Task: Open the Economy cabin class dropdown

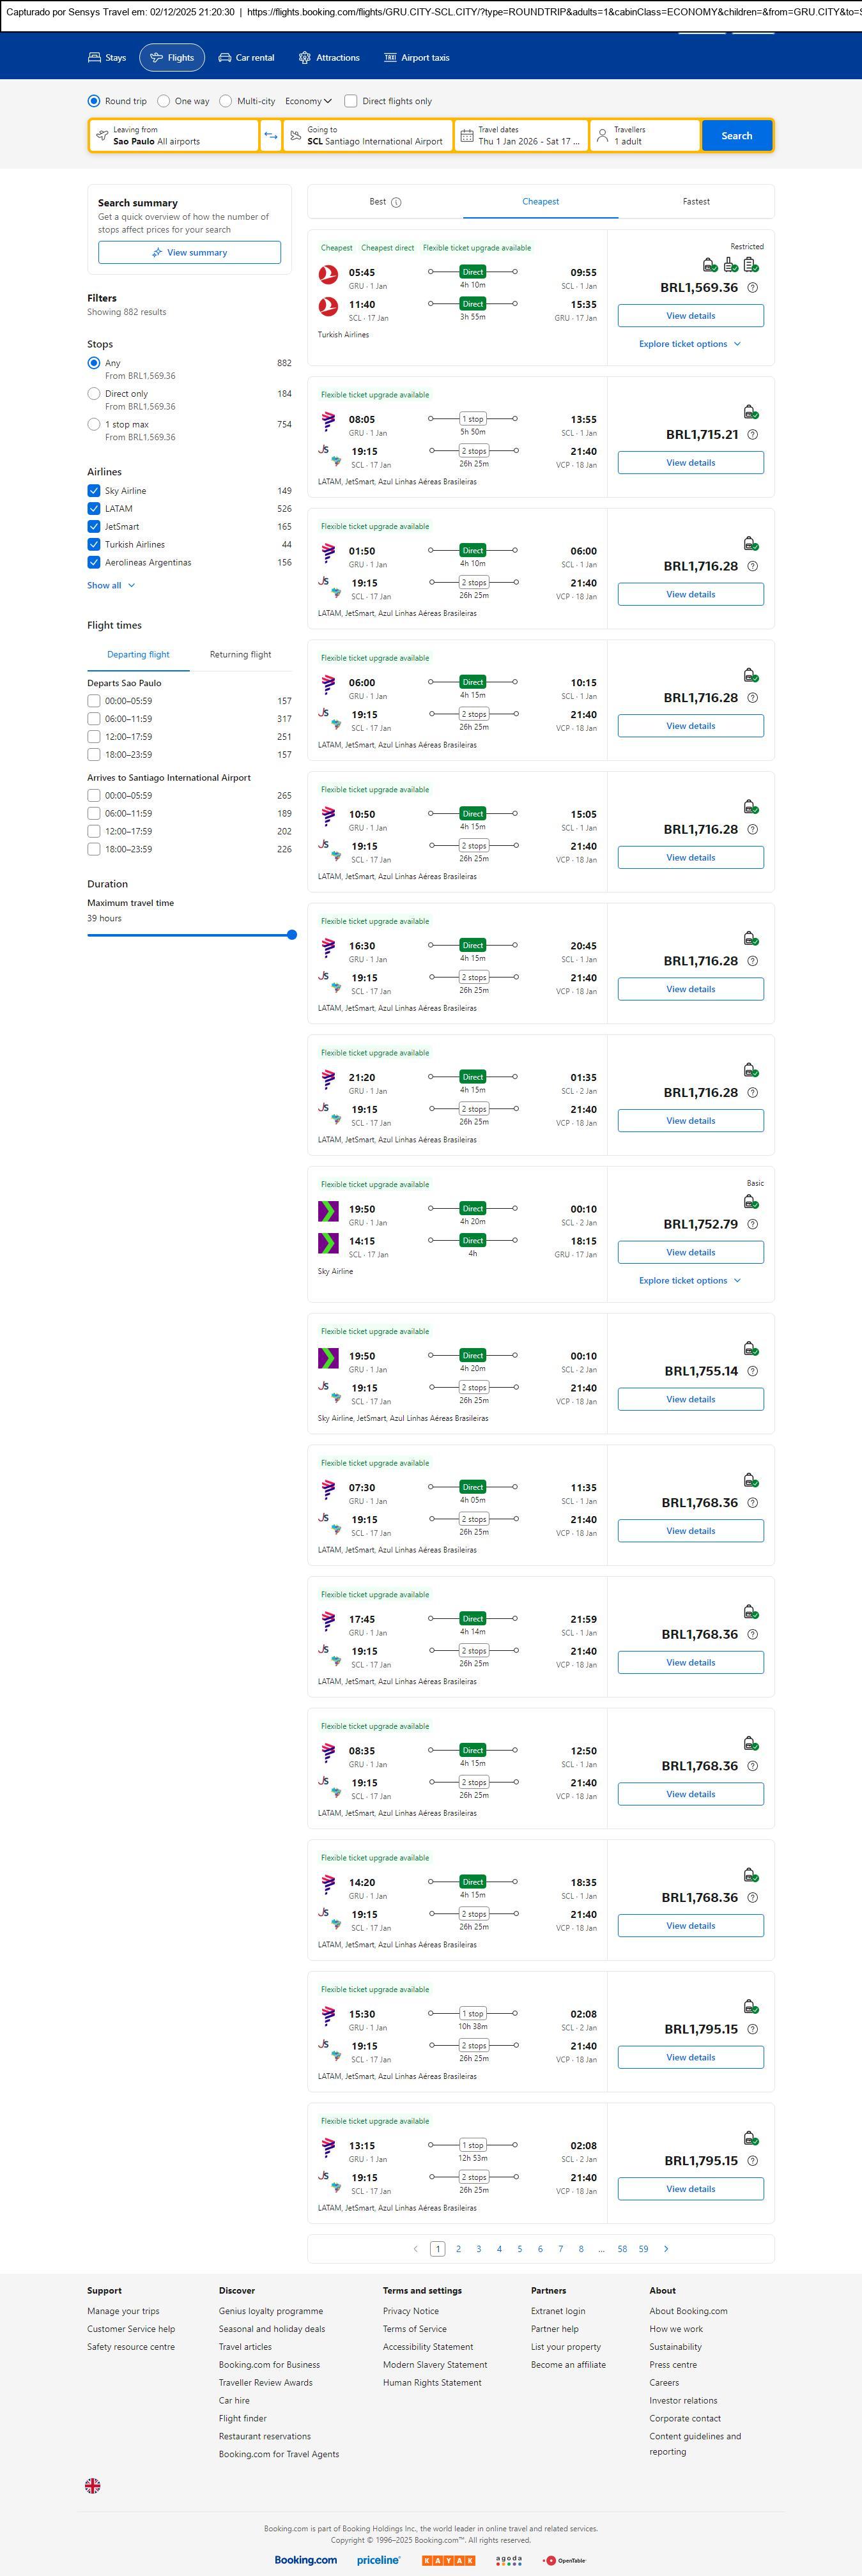Action: click(x=308, y=101)
